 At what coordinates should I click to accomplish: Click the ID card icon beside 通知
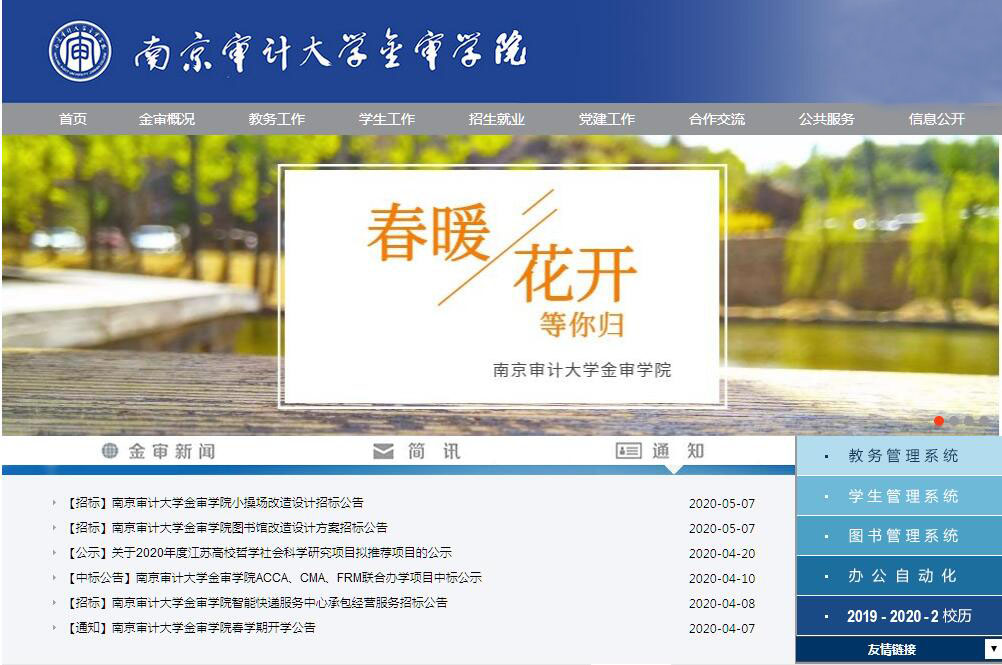(x=628, y=451)
